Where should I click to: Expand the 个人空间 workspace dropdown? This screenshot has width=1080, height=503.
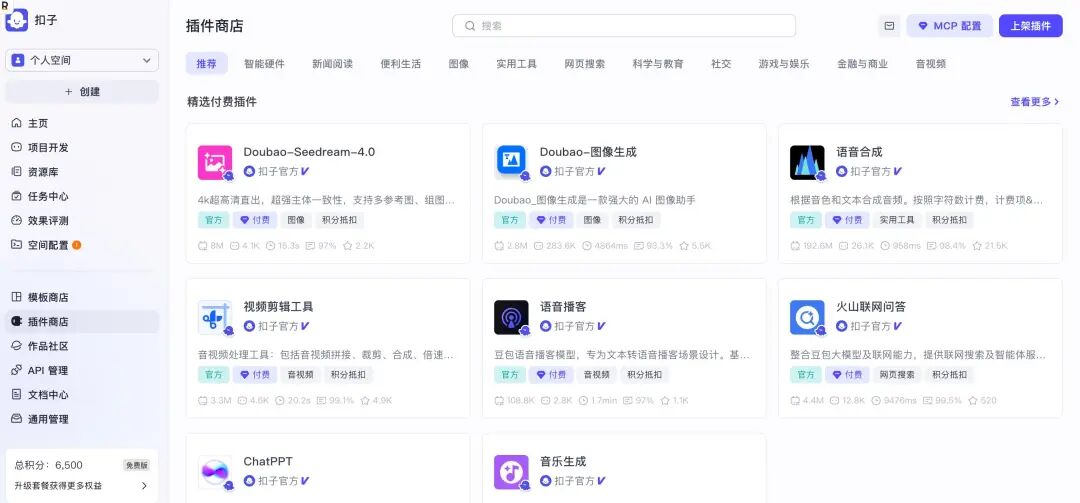point(82,61)
